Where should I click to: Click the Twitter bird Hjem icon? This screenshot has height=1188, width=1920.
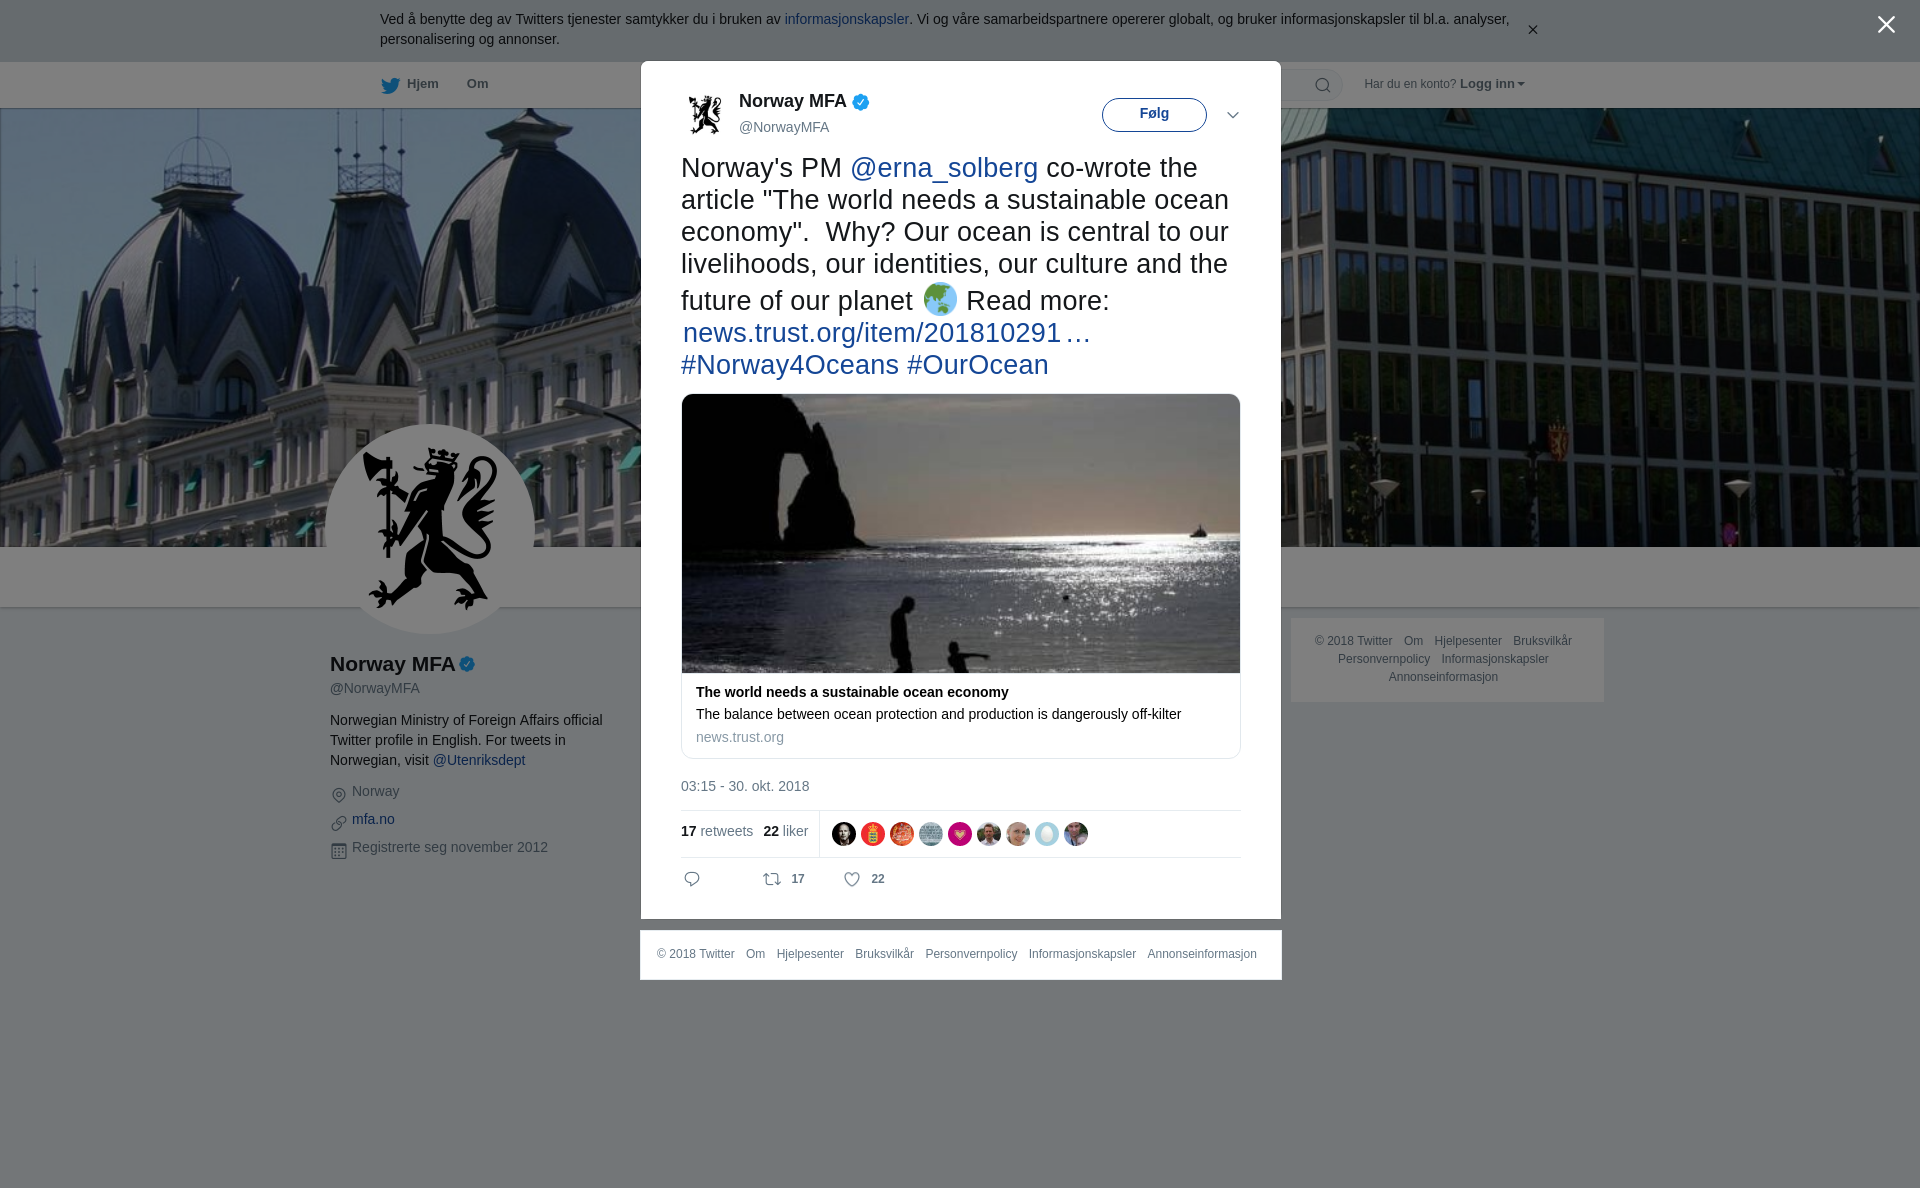[x=390, y=85]
